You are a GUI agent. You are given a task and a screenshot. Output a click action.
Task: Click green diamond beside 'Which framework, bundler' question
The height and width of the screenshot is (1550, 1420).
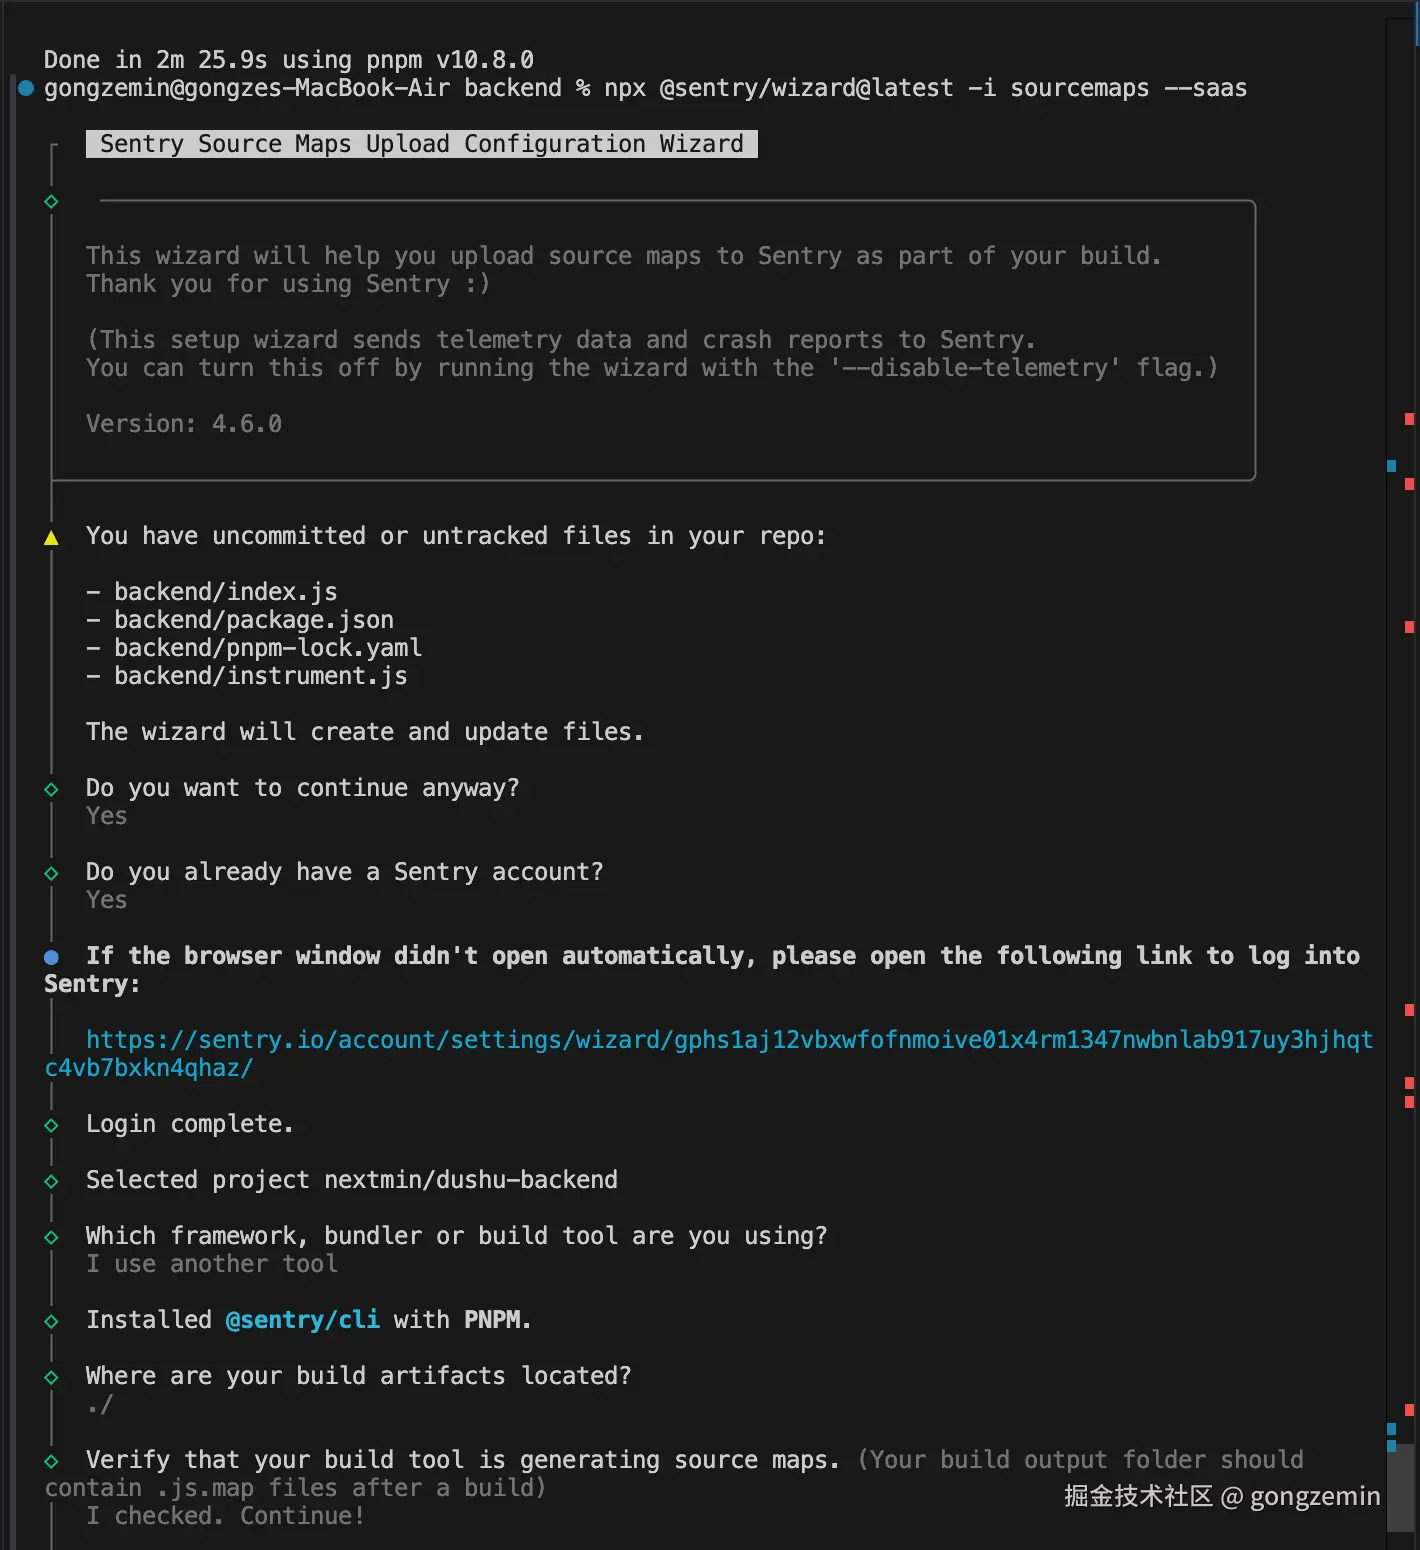[x=51, y=1237]
